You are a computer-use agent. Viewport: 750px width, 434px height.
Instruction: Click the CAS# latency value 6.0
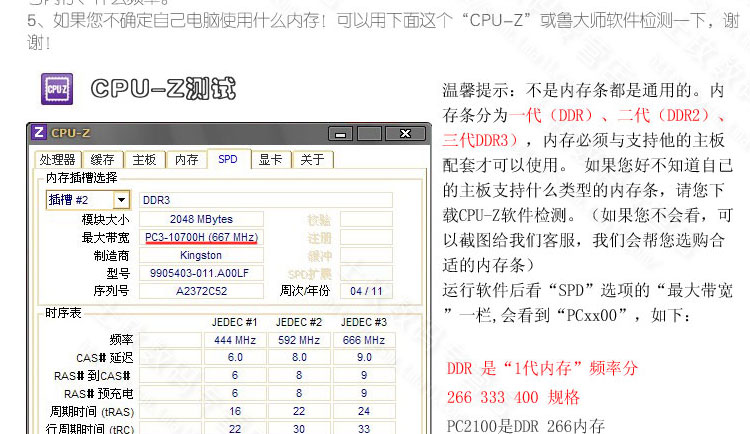click(x=235, y=357)
